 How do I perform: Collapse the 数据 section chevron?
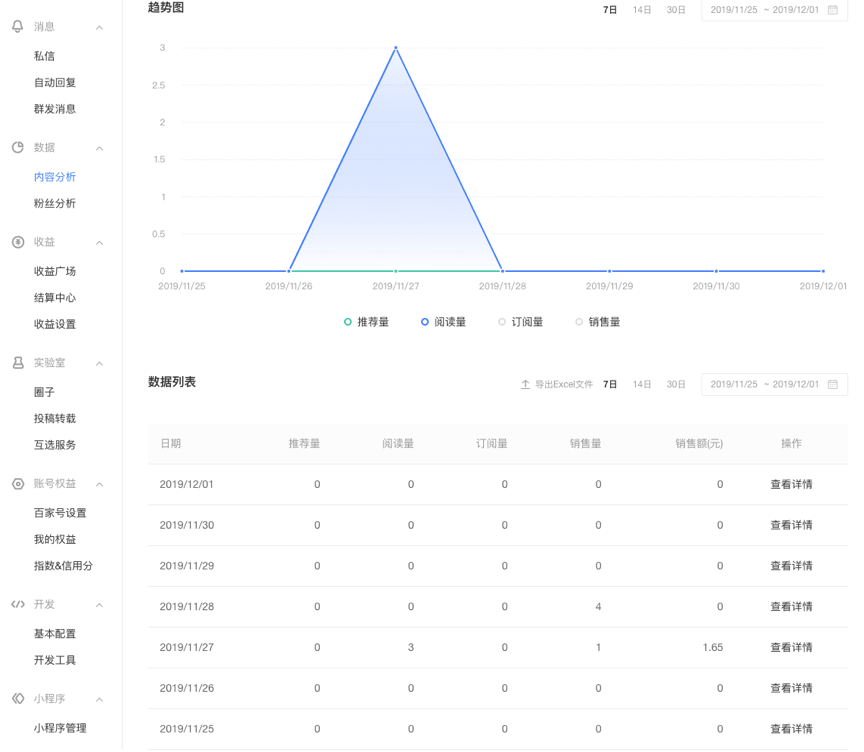[99, 148]
